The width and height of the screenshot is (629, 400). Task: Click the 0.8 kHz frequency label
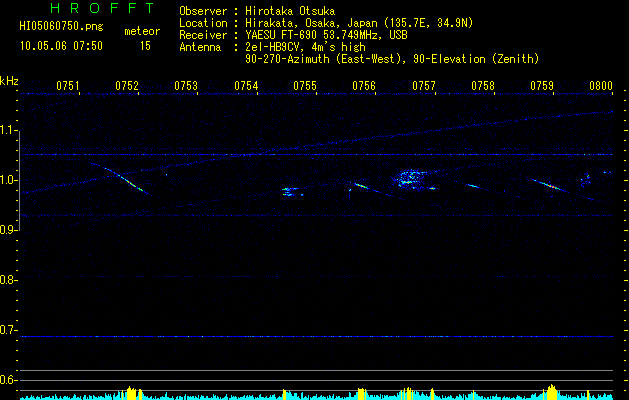(8, 280)
